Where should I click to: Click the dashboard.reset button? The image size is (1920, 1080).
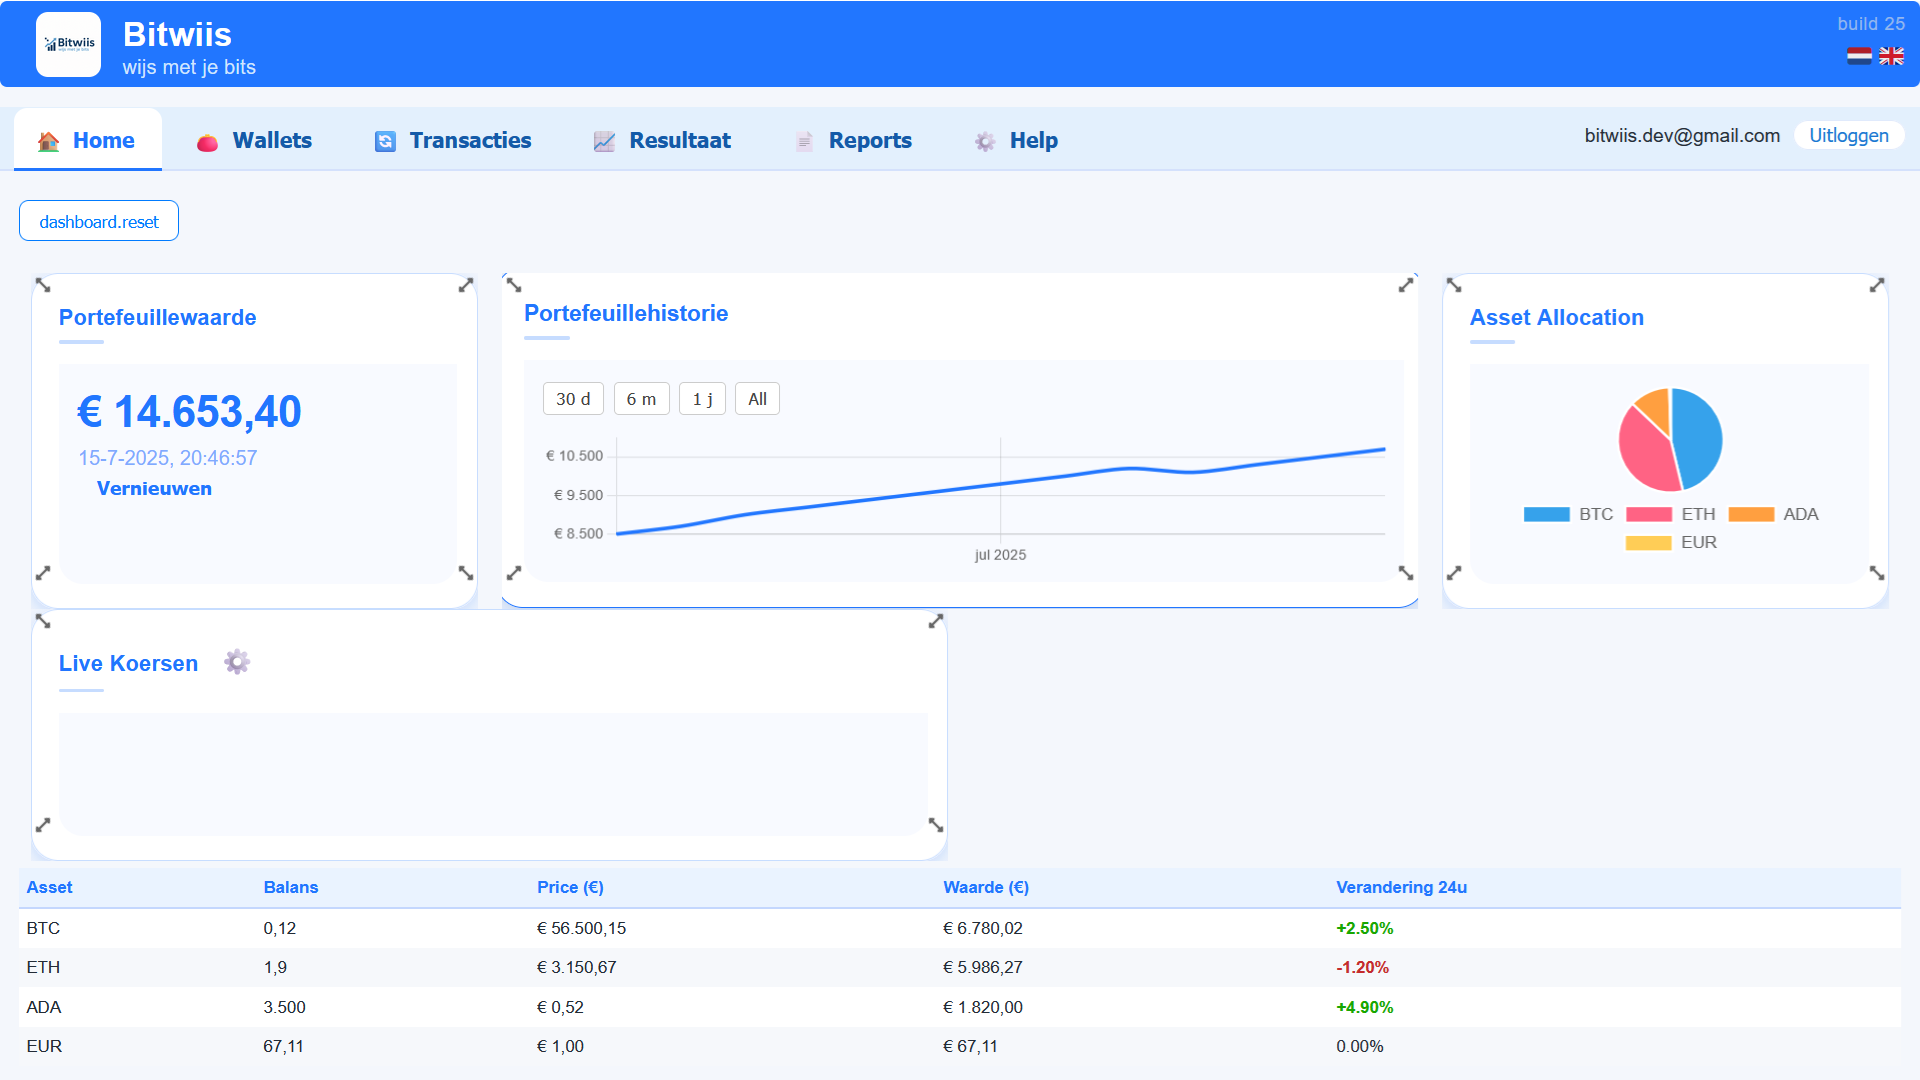pyautogui.click(x=98, y=220)
